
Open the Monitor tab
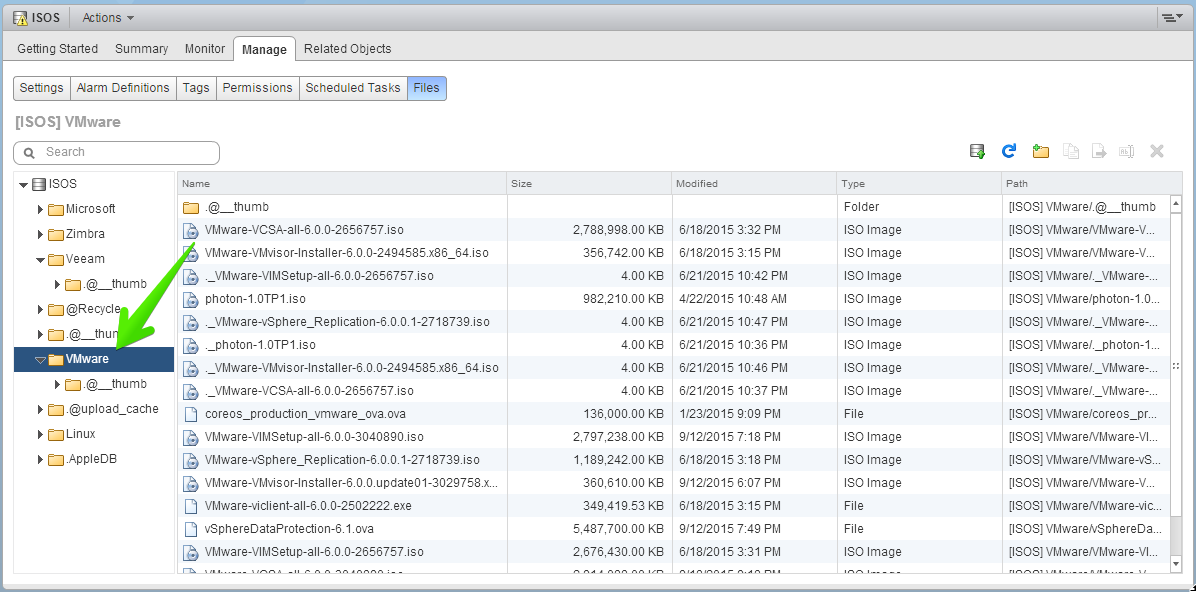click(204, 49)
